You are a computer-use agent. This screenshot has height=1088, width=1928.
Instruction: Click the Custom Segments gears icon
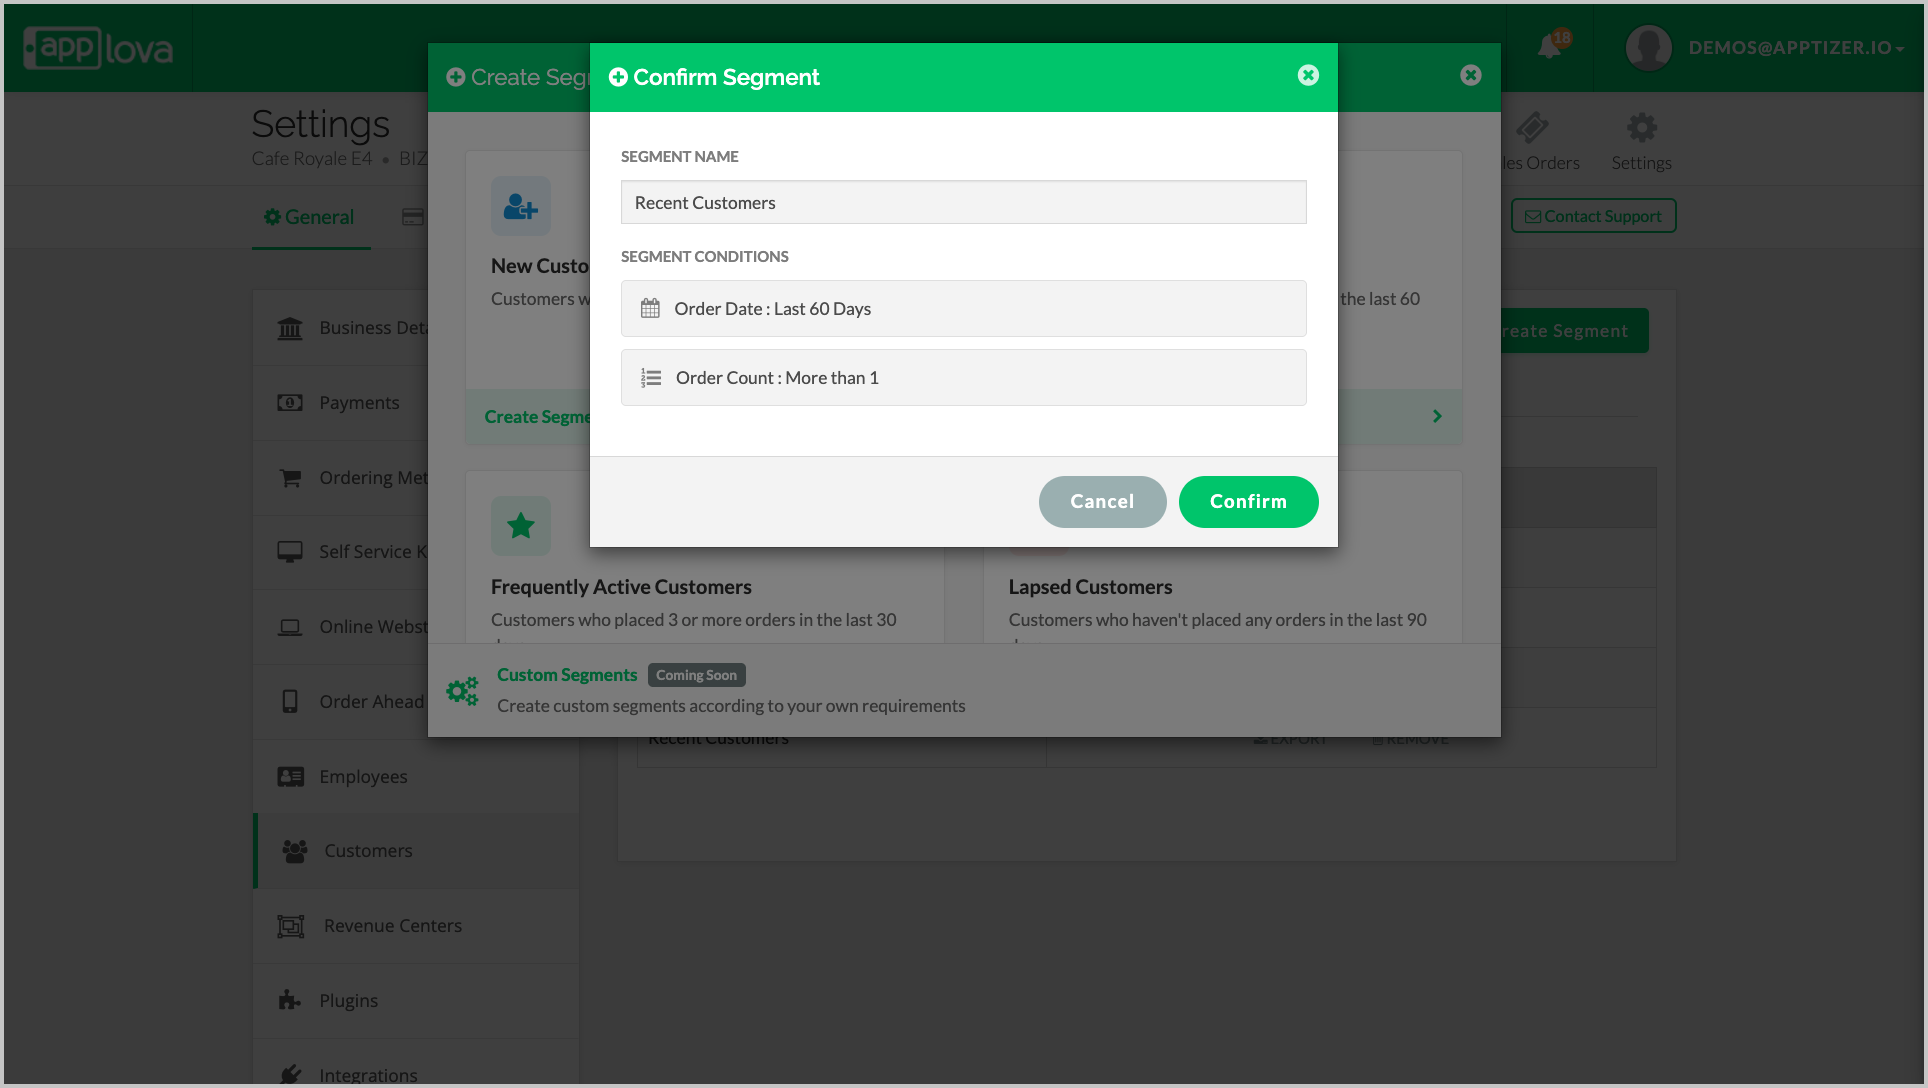point(462,690)
